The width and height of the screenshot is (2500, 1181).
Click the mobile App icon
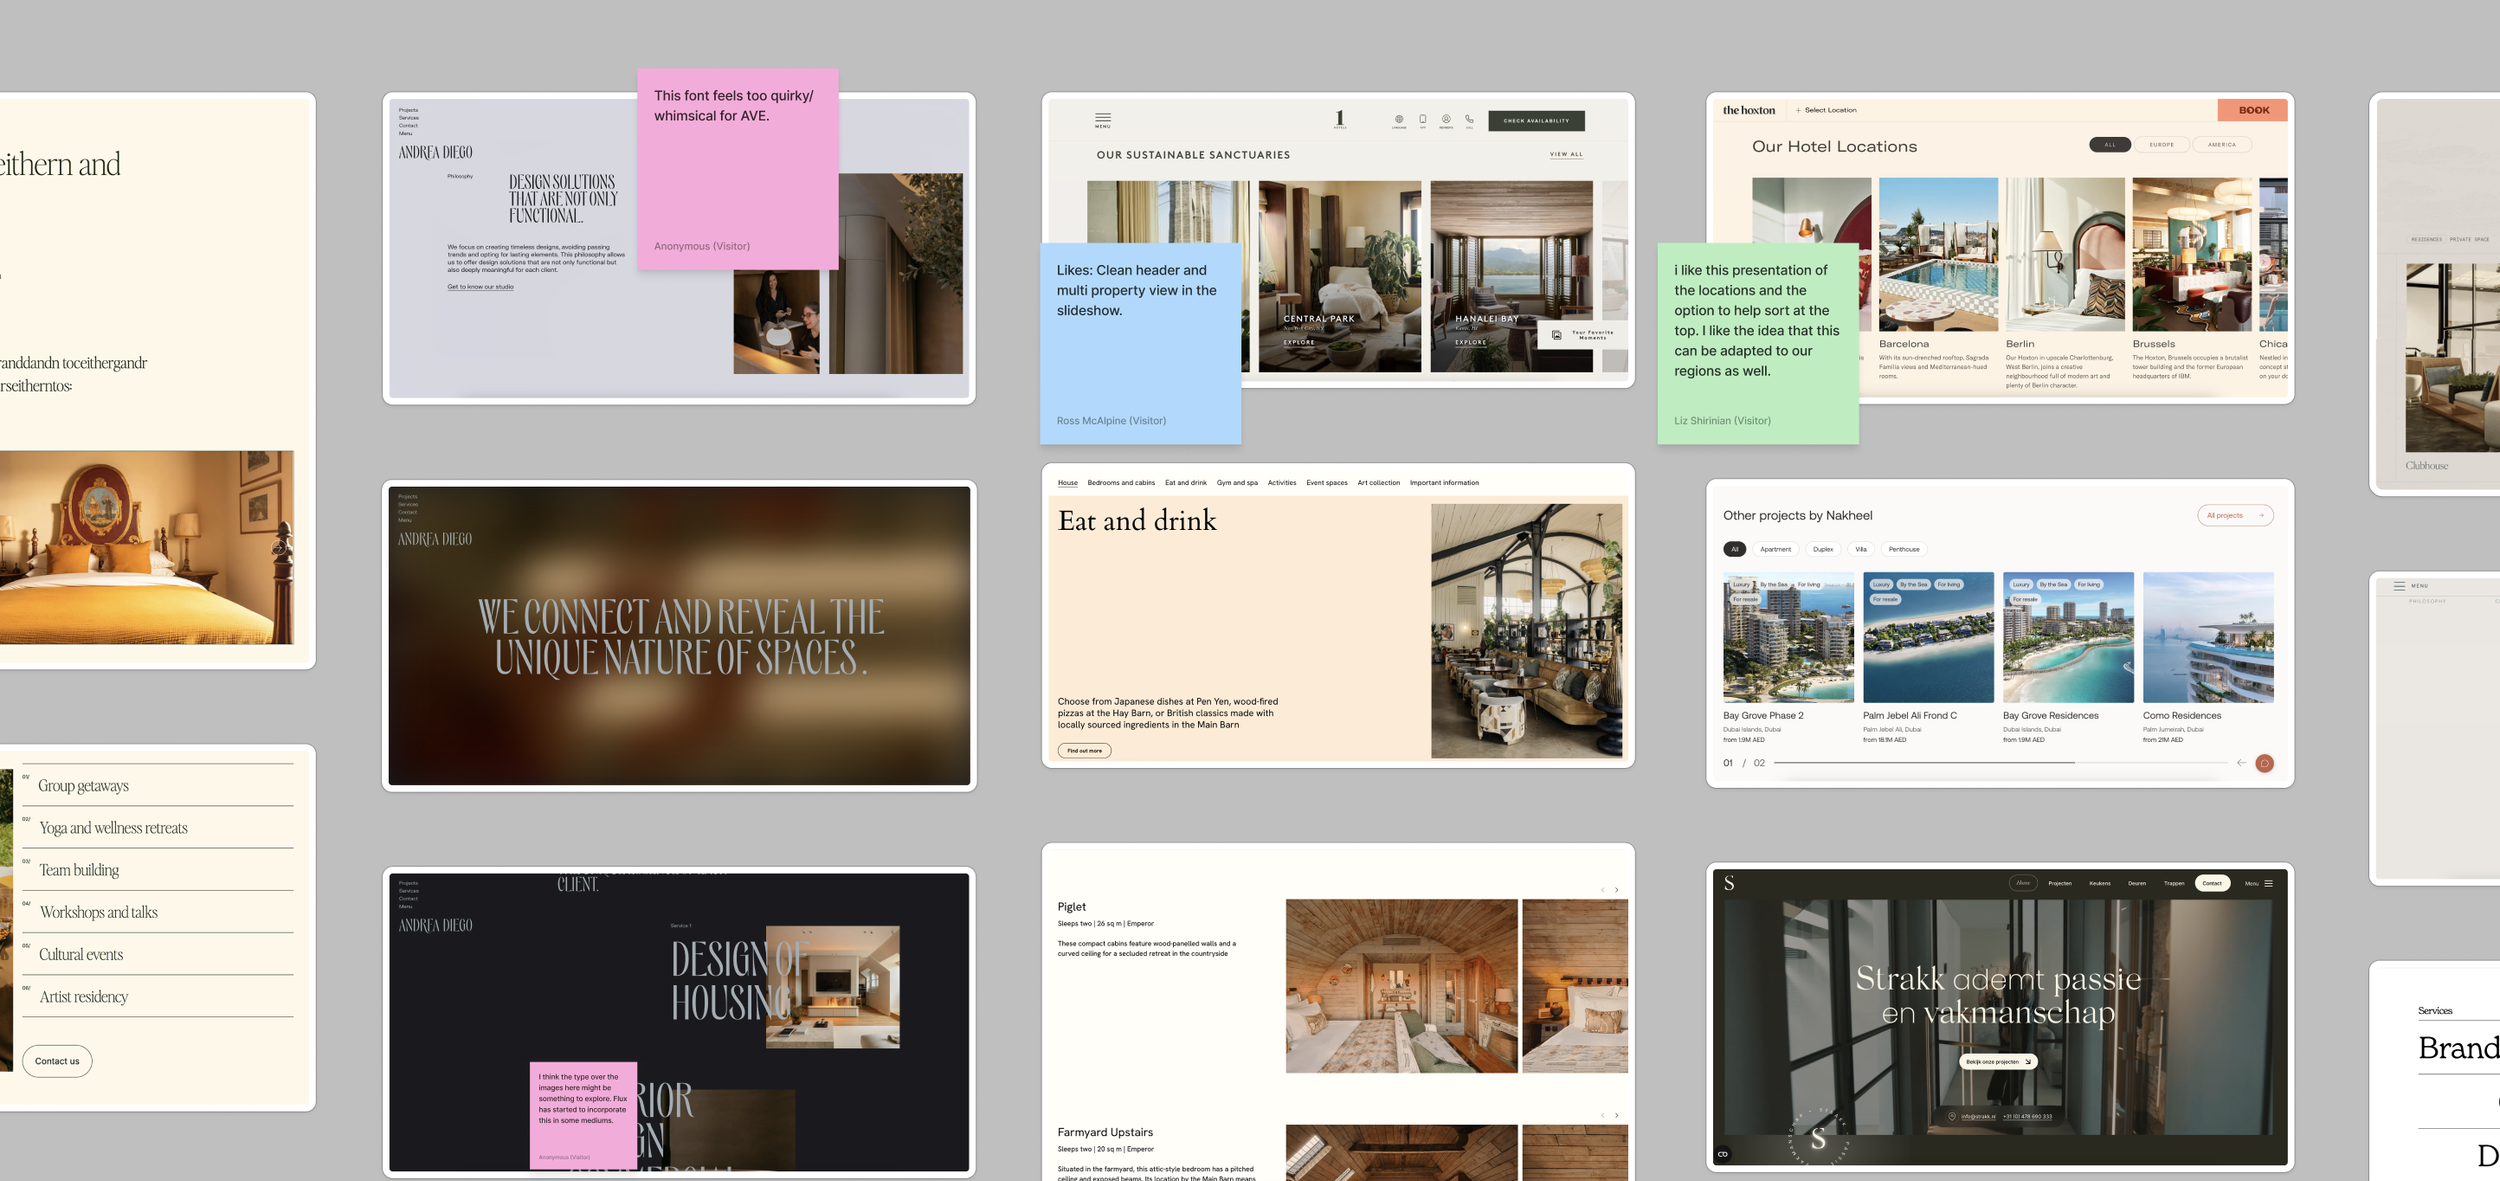click(x=1422, y=119)
